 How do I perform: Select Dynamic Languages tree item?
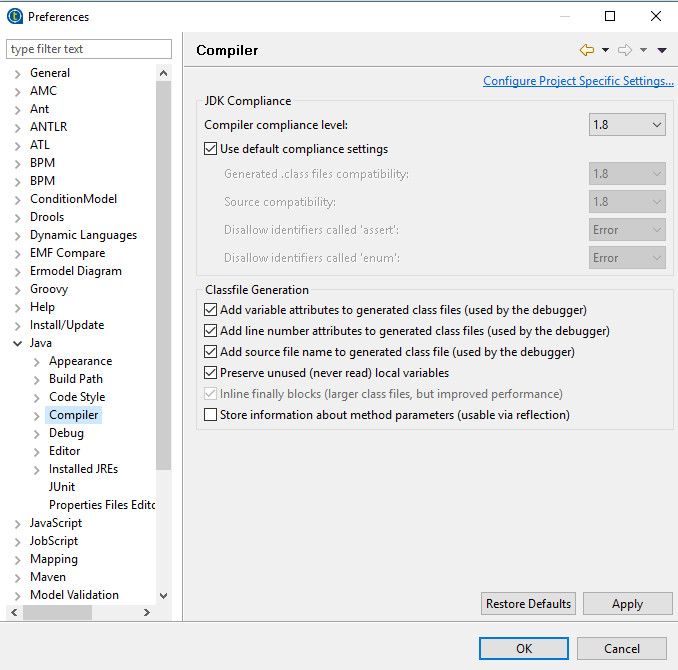[83, 235]
